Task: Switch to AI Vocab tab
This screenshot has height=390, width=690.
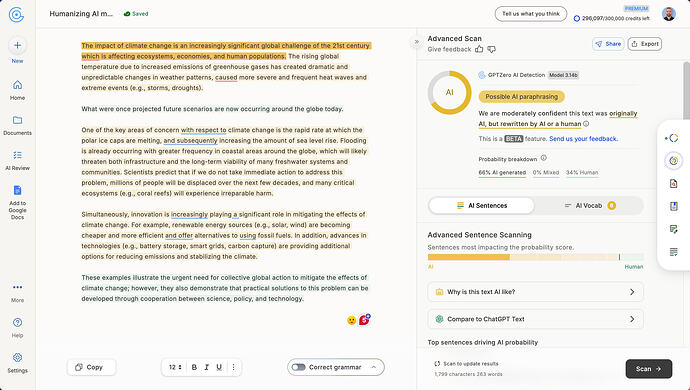Action: (x=589, y=206)
